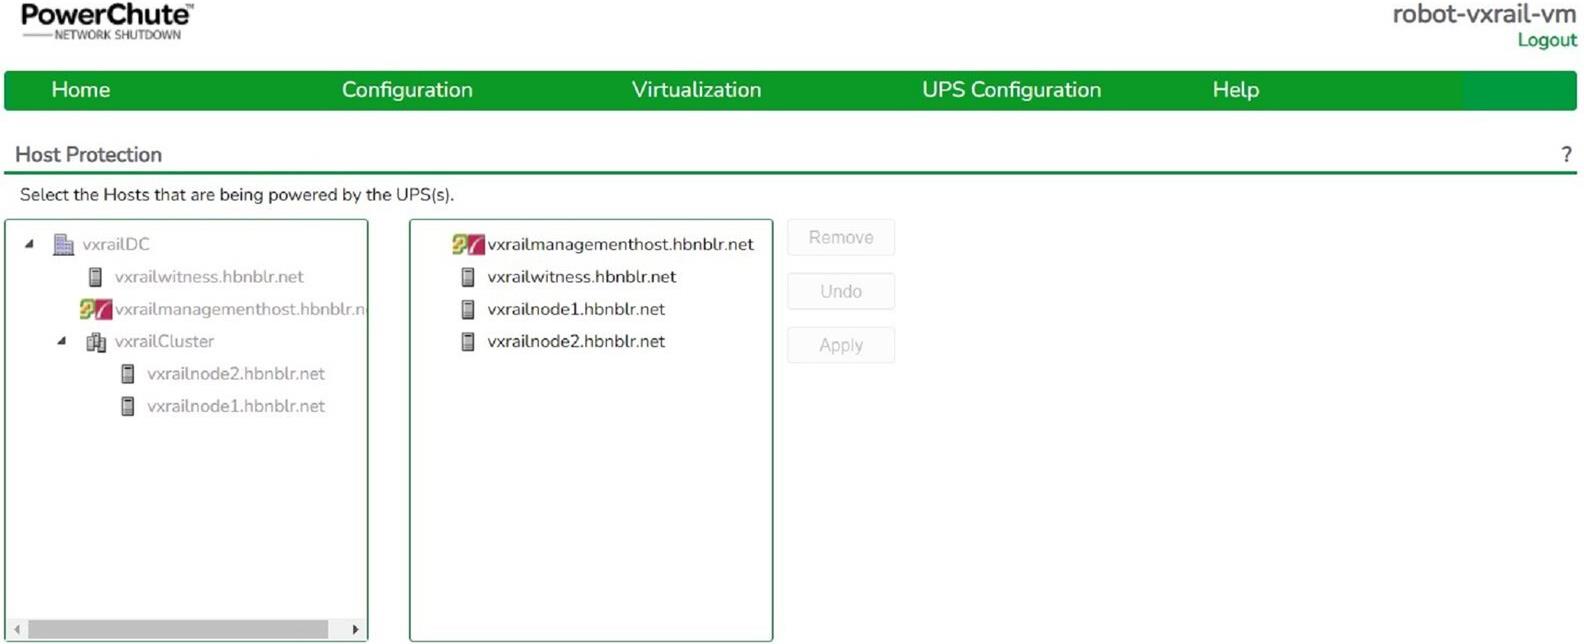Click the vxrailCluster cluster icon
The width and height of the screenshot is (1584, 644).
pos(96,342)
